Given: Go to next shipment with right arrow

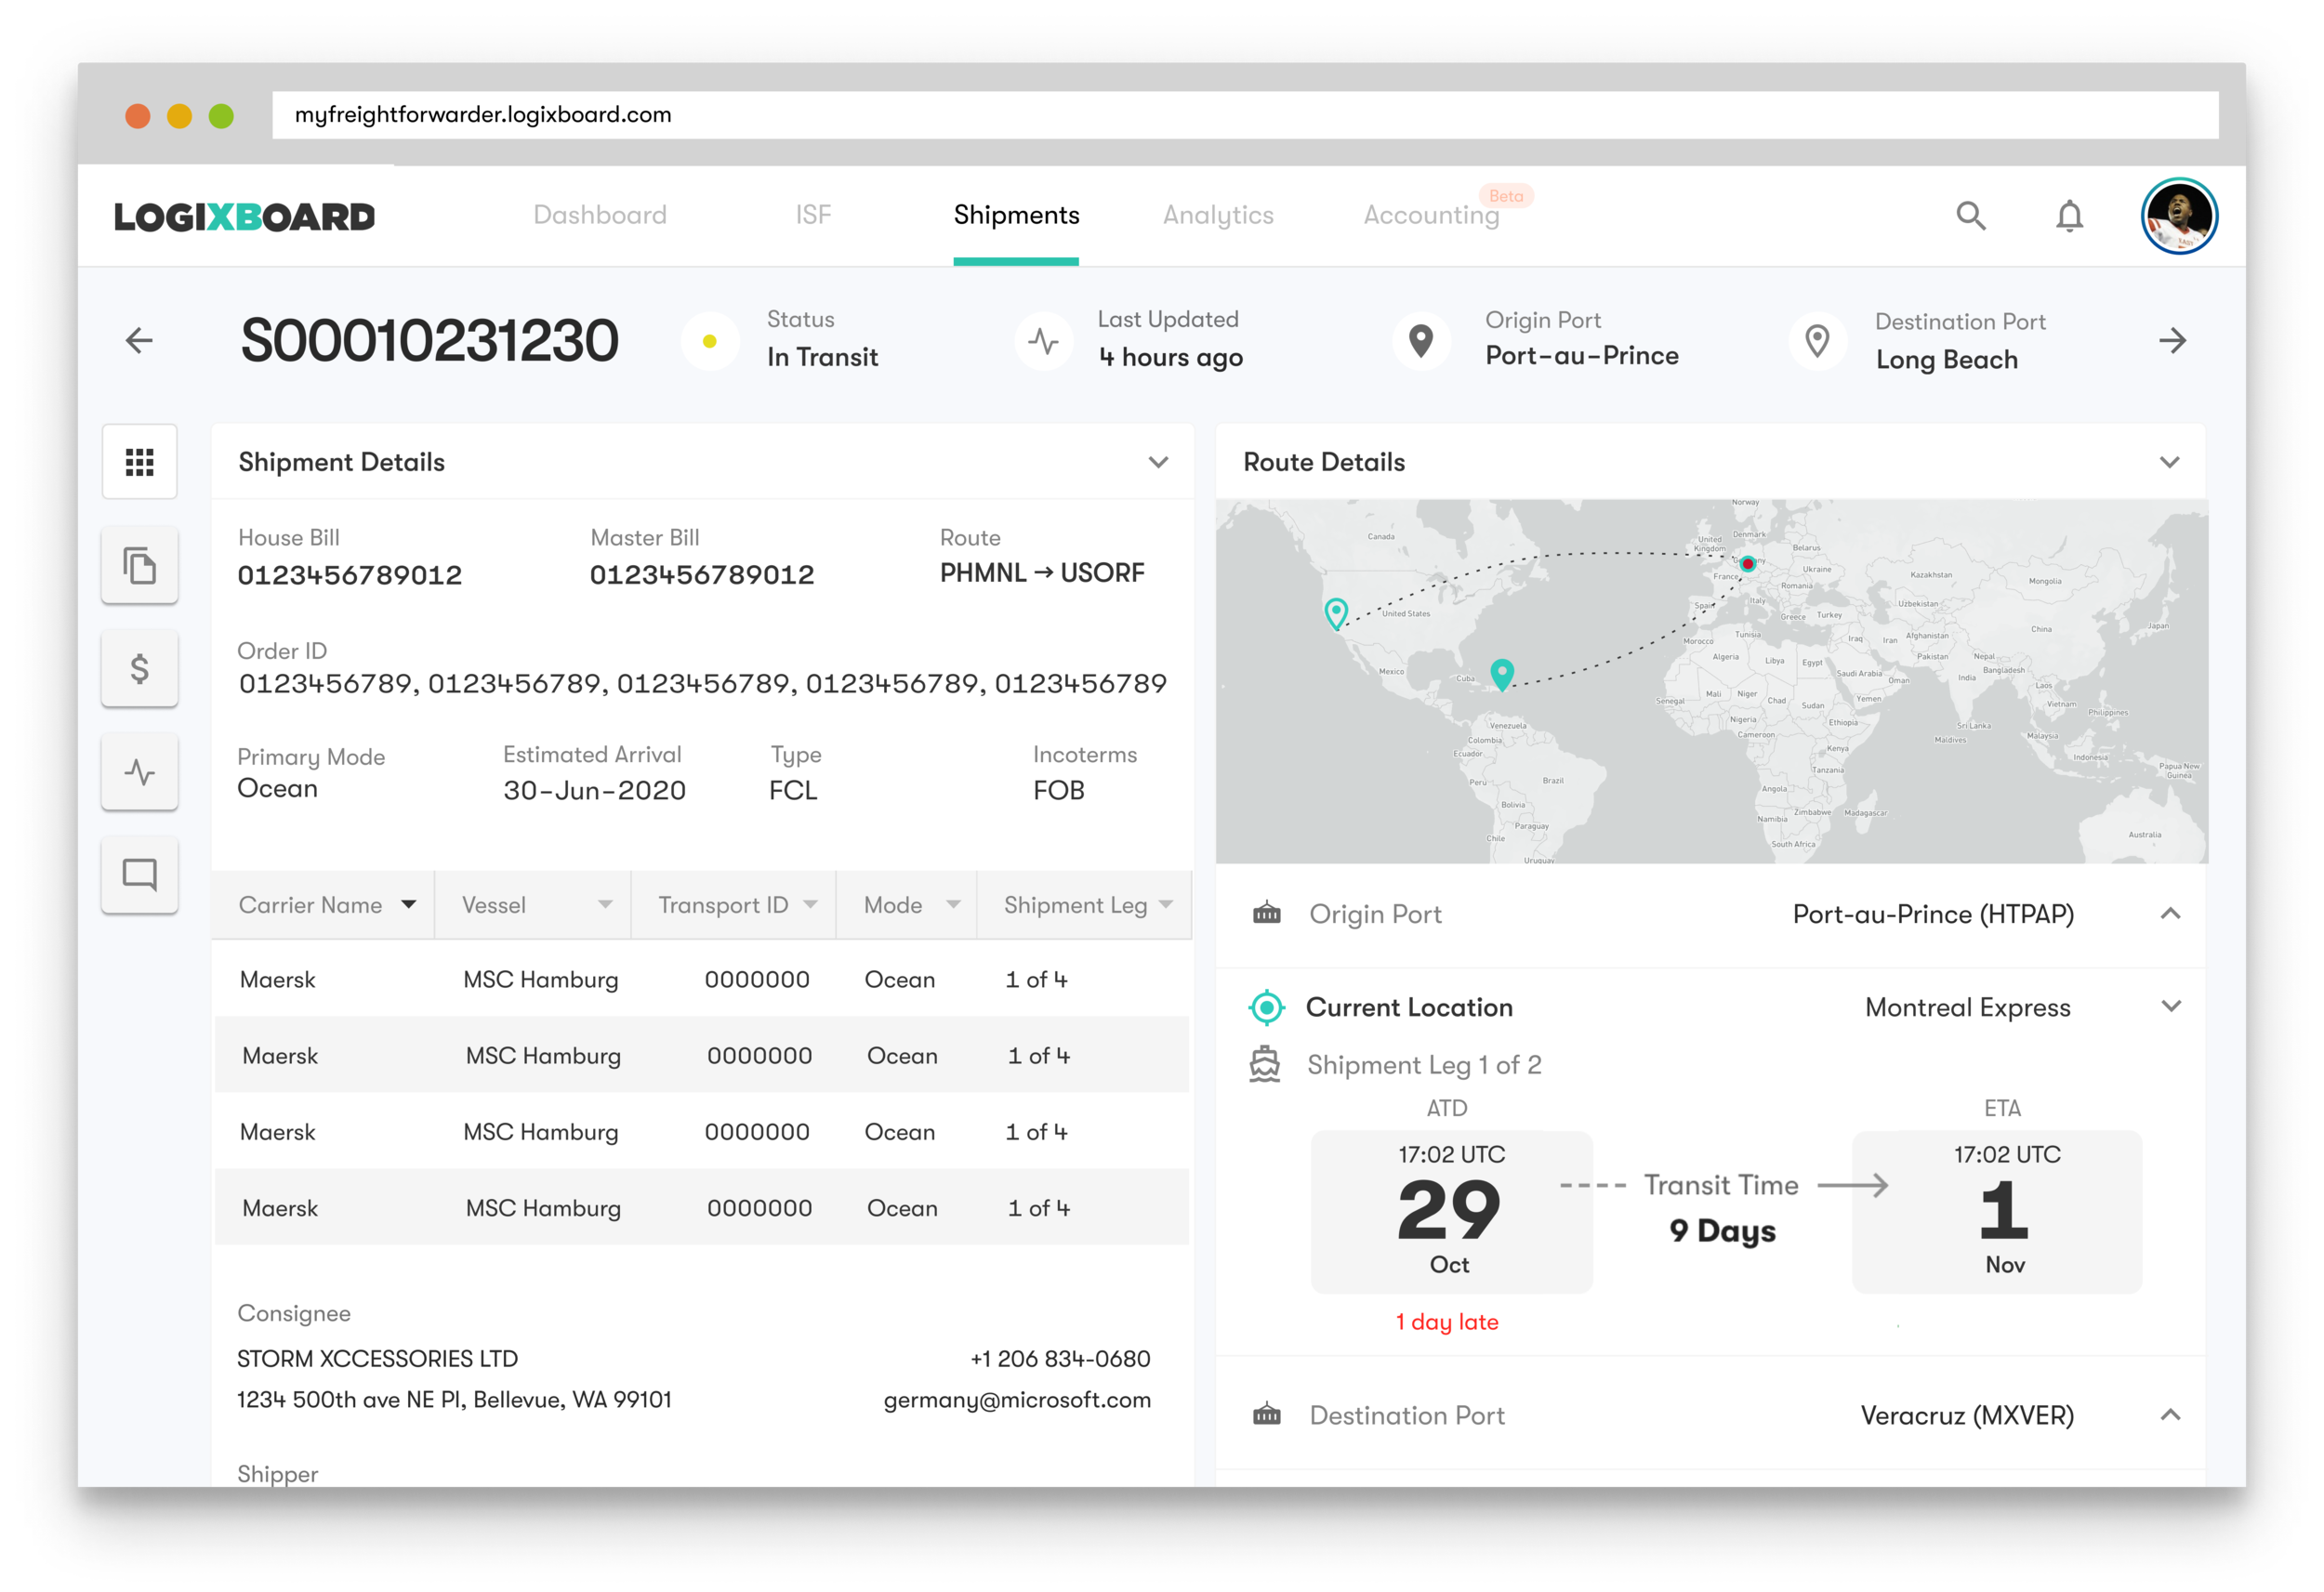Looking at the screenshot, I should [x=2172, y=341].
